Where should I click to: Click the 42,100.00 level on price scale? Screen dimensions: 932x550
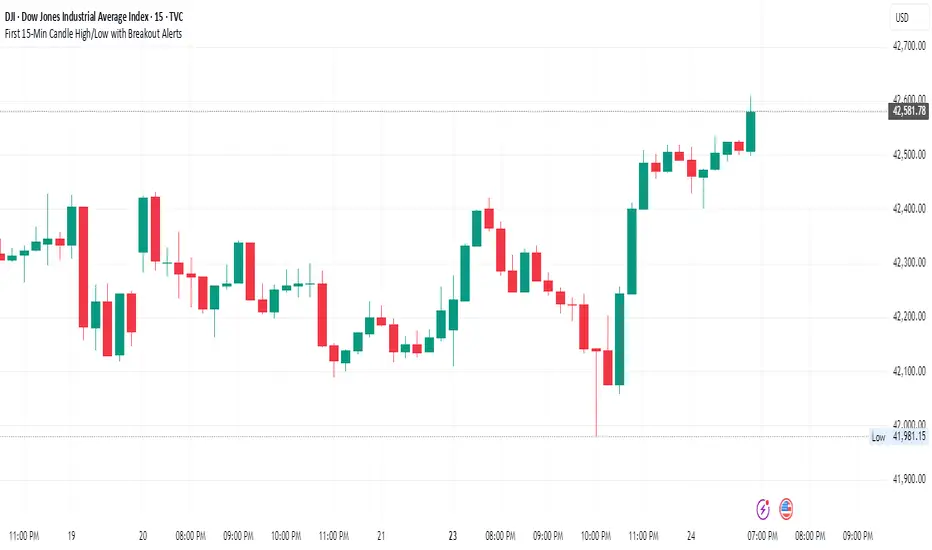(908, 371)
